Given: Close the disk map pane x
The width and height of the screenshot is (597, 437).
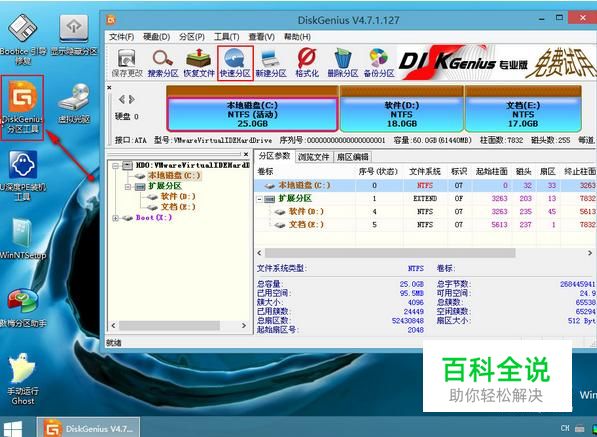Looking at the screenshot, I should pyautogui.click(x=109, y=88).
